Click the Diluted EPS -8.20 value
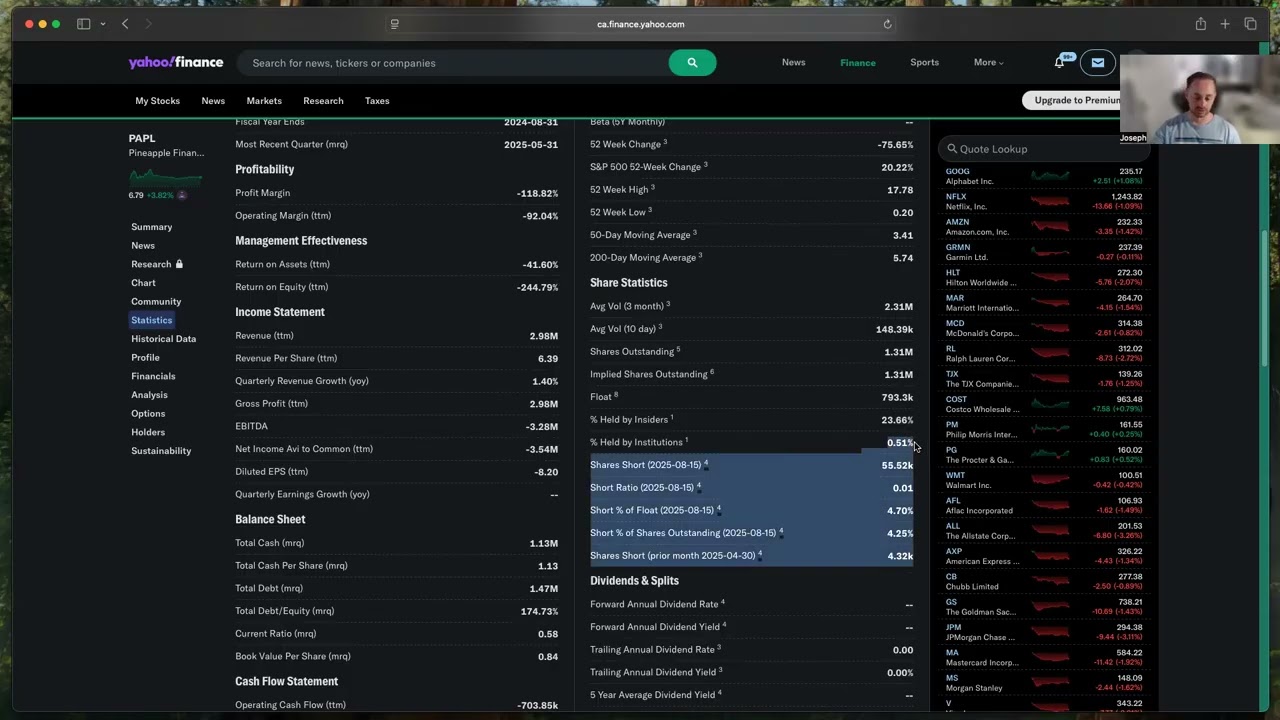 click(546, 472)
